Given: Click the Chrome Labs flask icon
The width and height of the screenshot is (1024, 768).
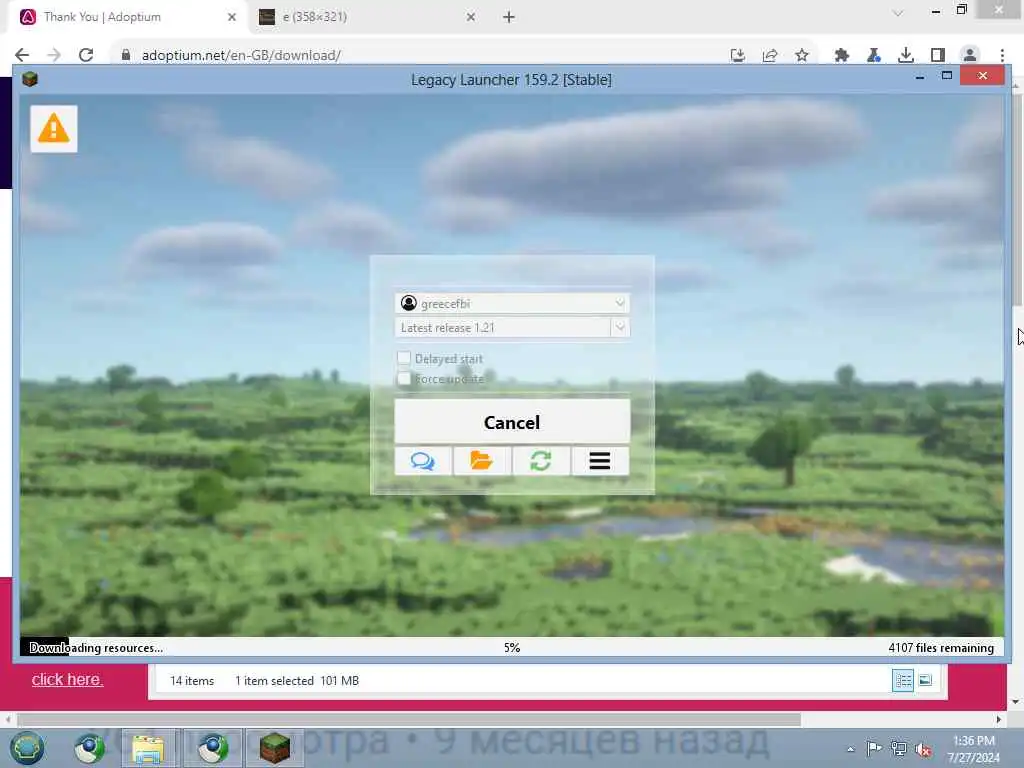Looking at the screenshot, I should pos(874,56).
